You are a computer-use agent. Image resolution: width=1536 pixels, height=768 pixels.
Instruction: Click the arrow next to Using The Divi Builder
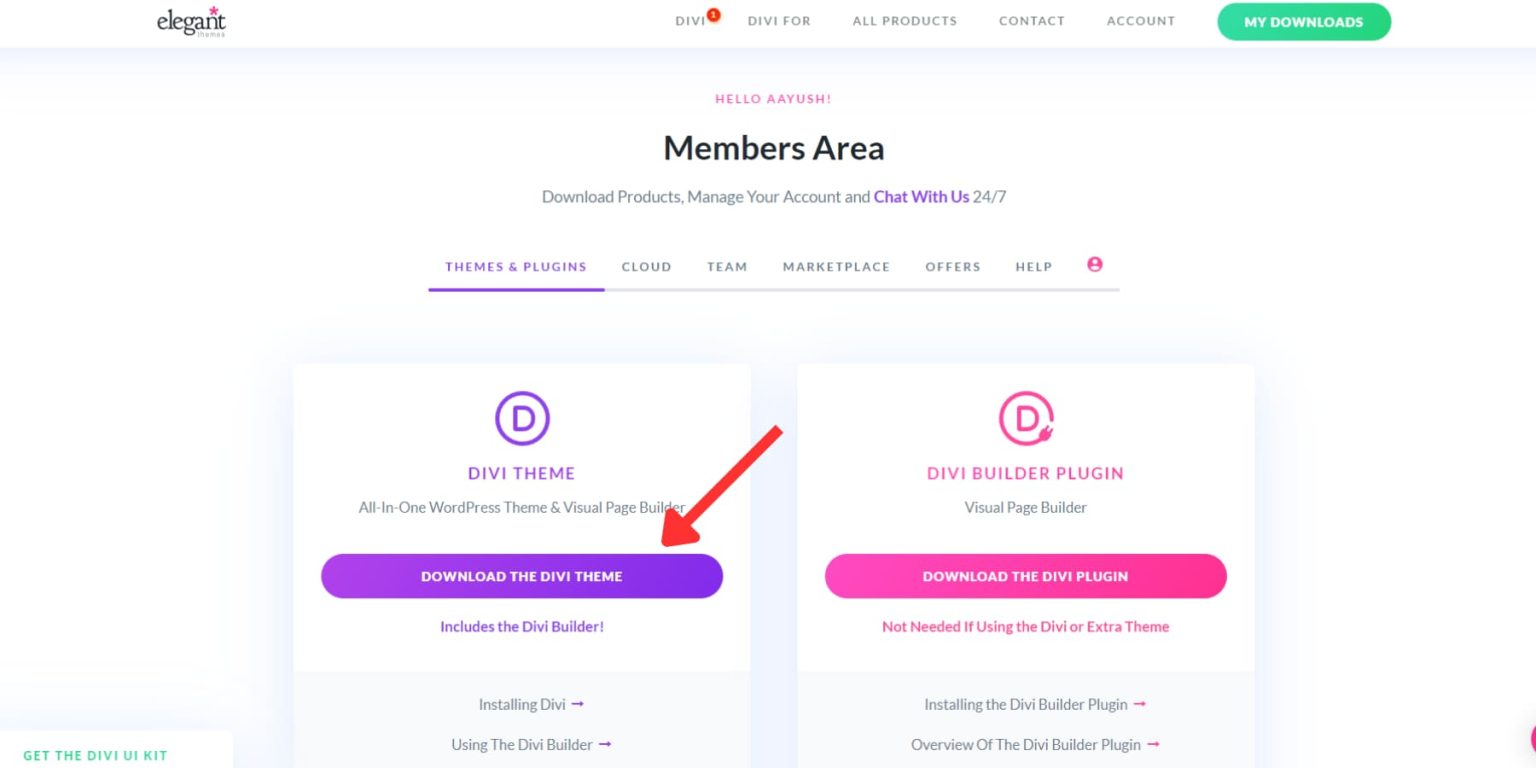point(607,744)
